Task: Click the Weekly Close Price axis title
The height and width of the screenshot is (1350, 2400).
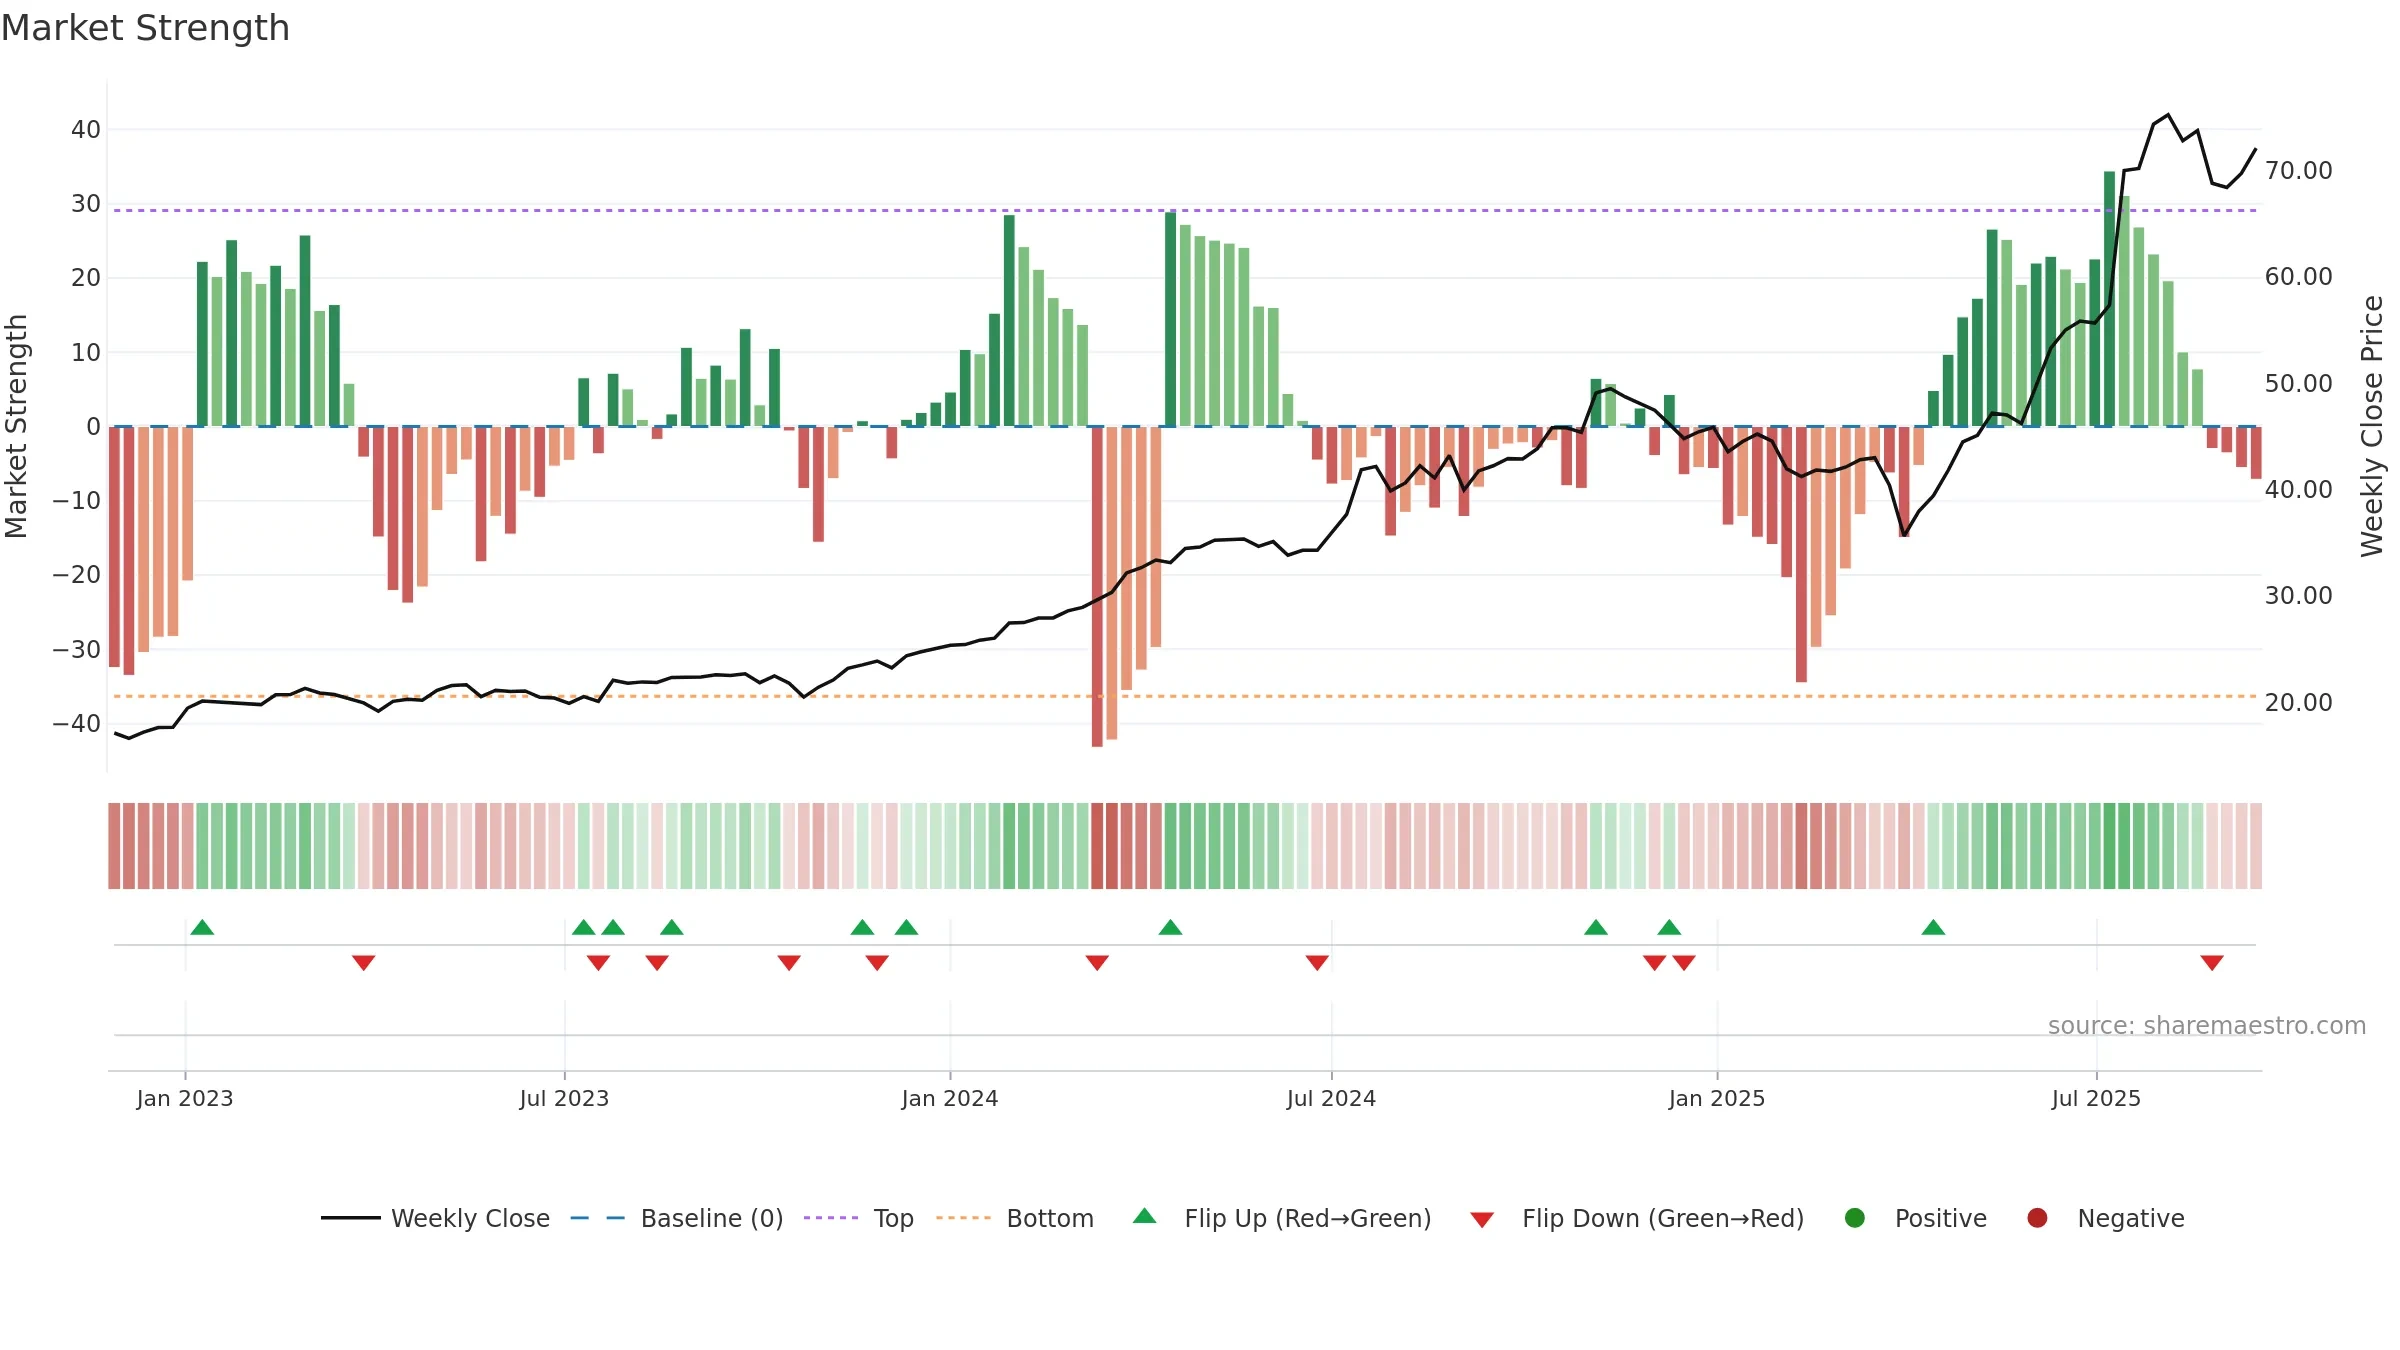Action: 2372,426
